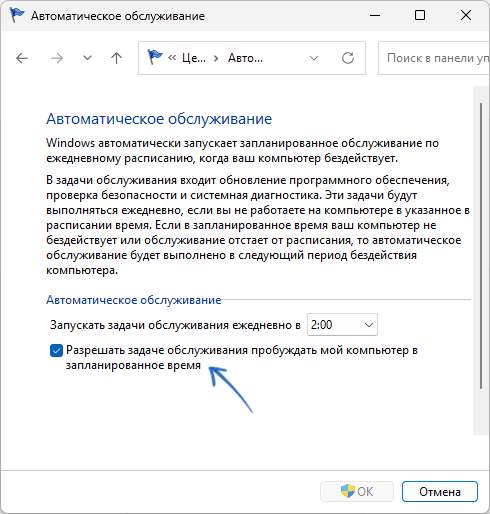Viewport: 490px width, 514px height.
Task: Open the "Це..." breadcrumb segment
Action: 194,58
